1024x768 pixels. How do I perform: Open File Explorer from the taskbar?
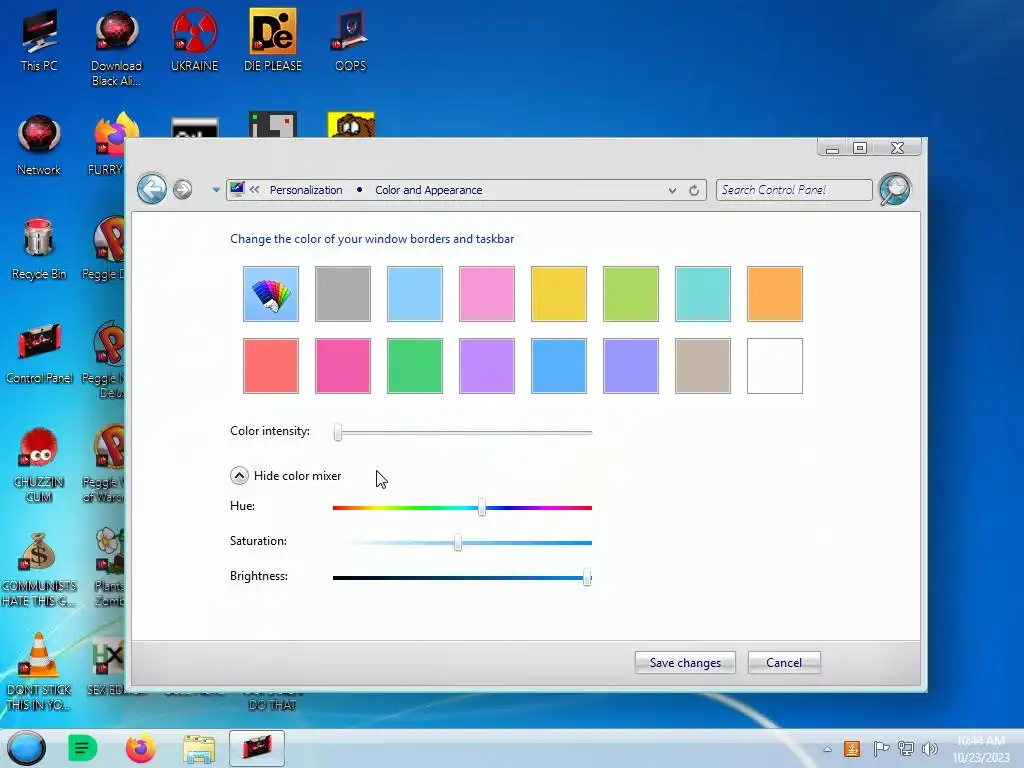[199, 748]
